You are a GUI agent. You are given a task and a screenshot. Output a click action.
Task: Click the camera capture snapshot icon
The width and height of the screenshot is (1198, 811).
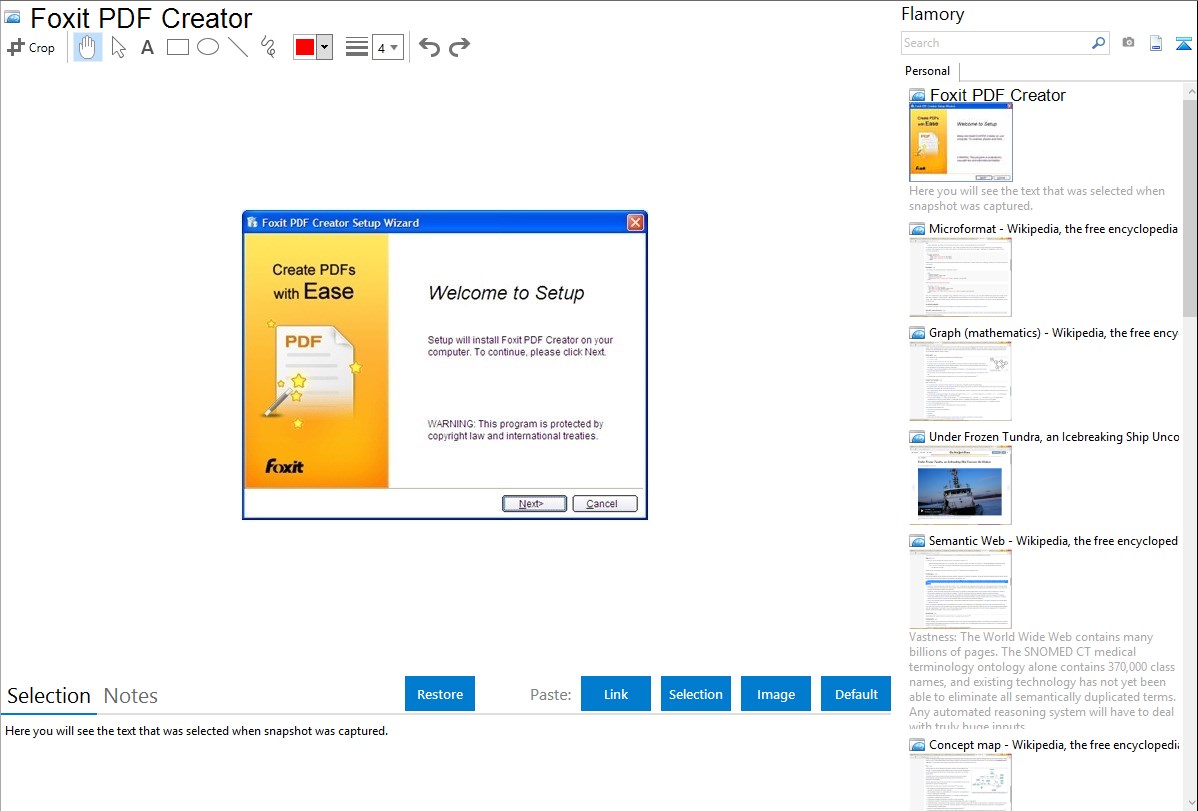click(x=1128, y=43)
